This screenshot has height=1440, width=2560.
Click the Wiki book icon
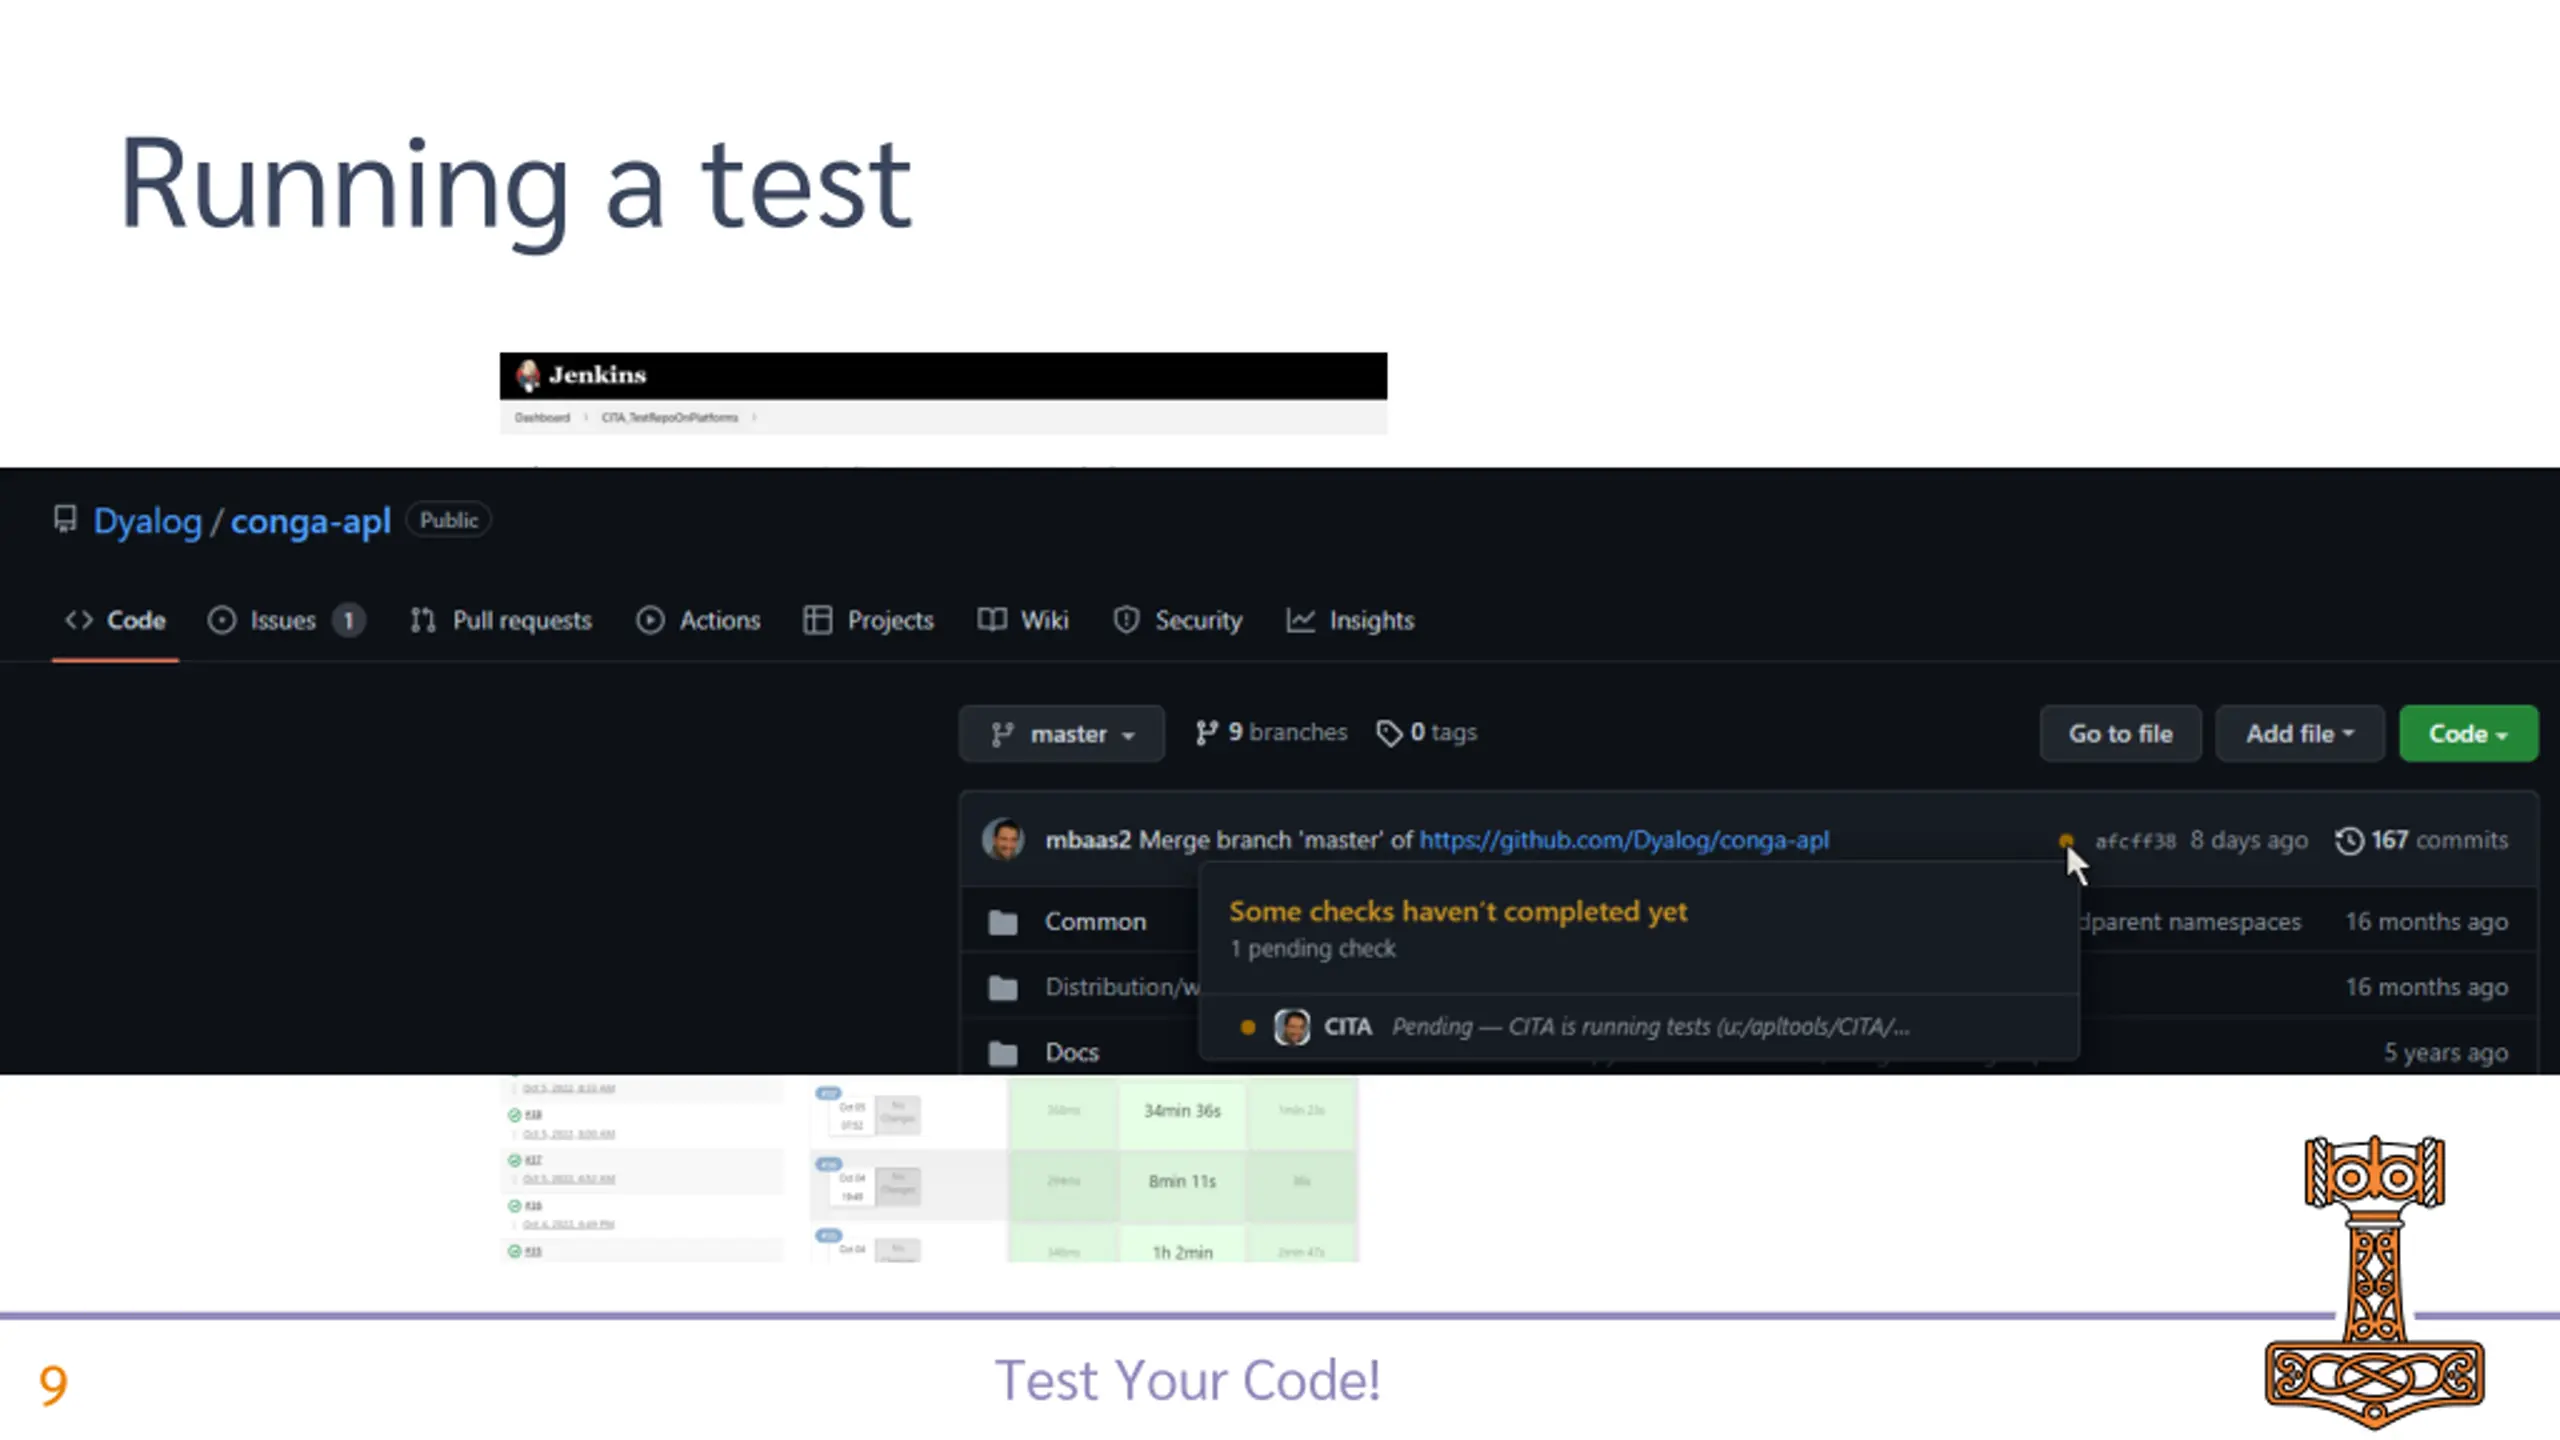coord(992,620)
